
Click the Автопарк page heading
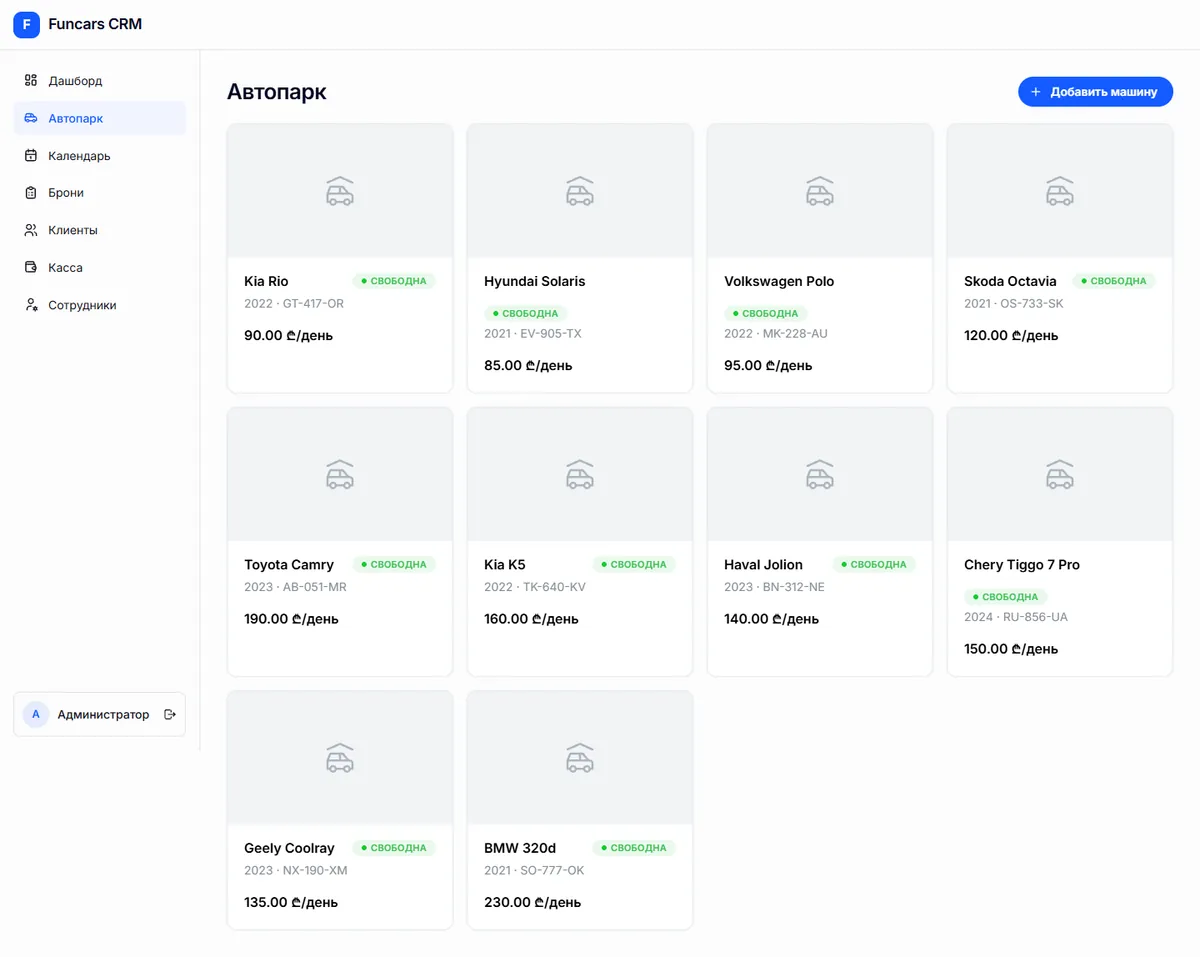(x=277, y=92)
